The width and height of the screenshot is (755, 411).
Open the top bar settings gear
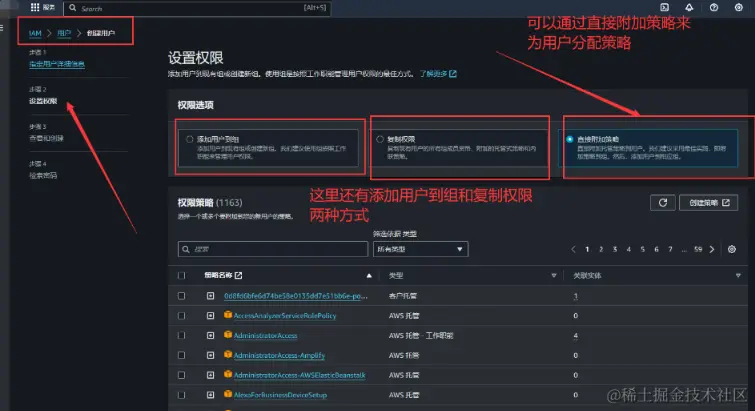coord(738,7)
